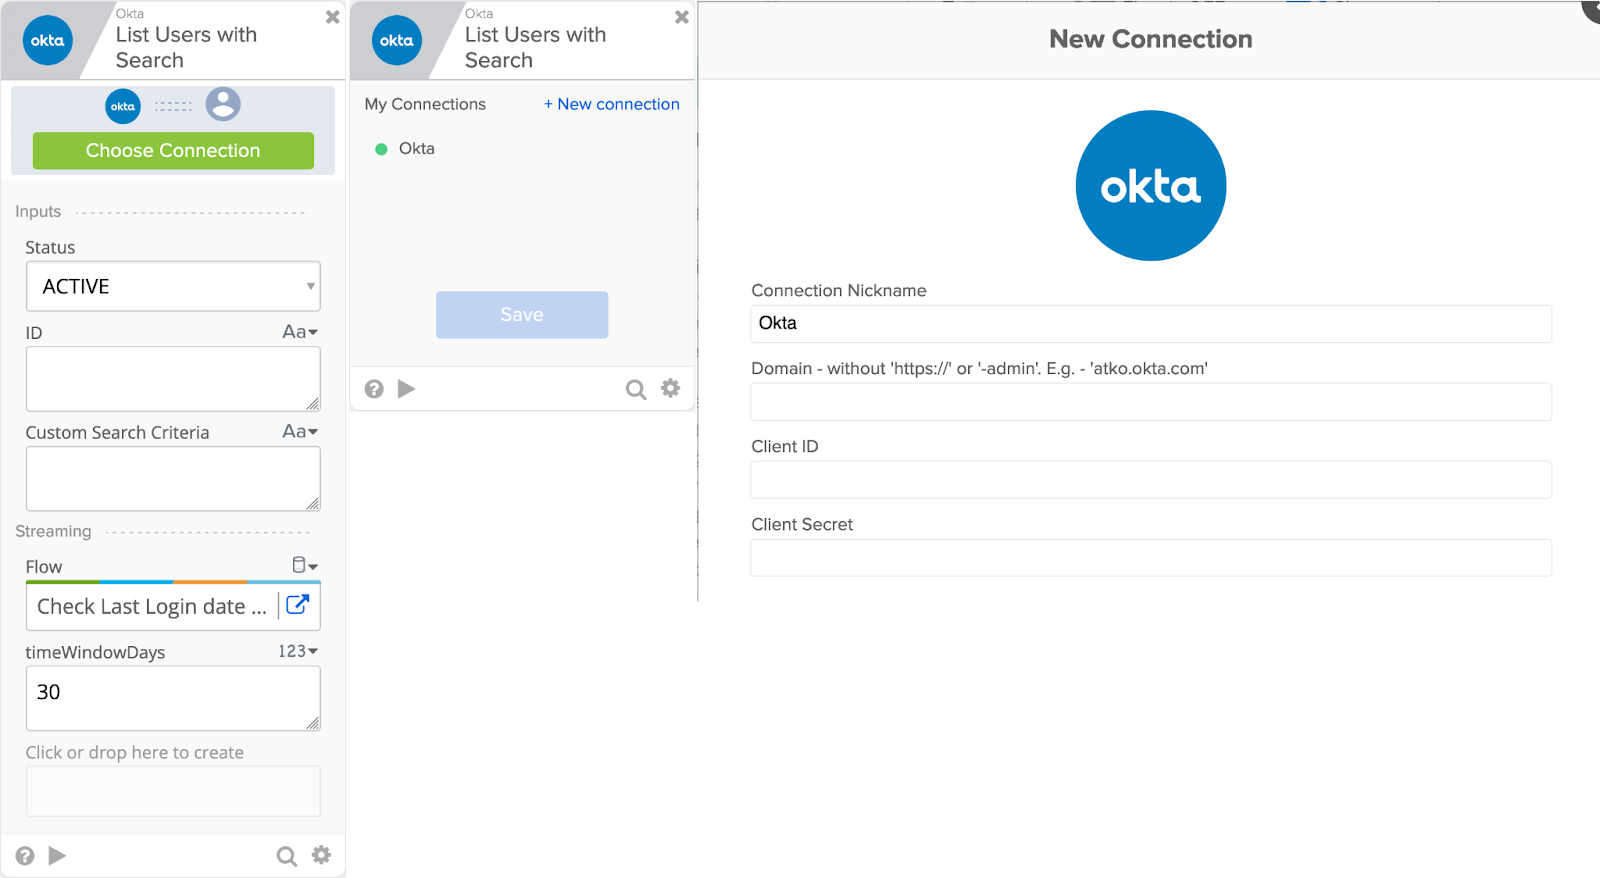This screenshot has height=878, width=1600.
Task: Select the Okta connection in My Connections
Action: coord(416,149)
